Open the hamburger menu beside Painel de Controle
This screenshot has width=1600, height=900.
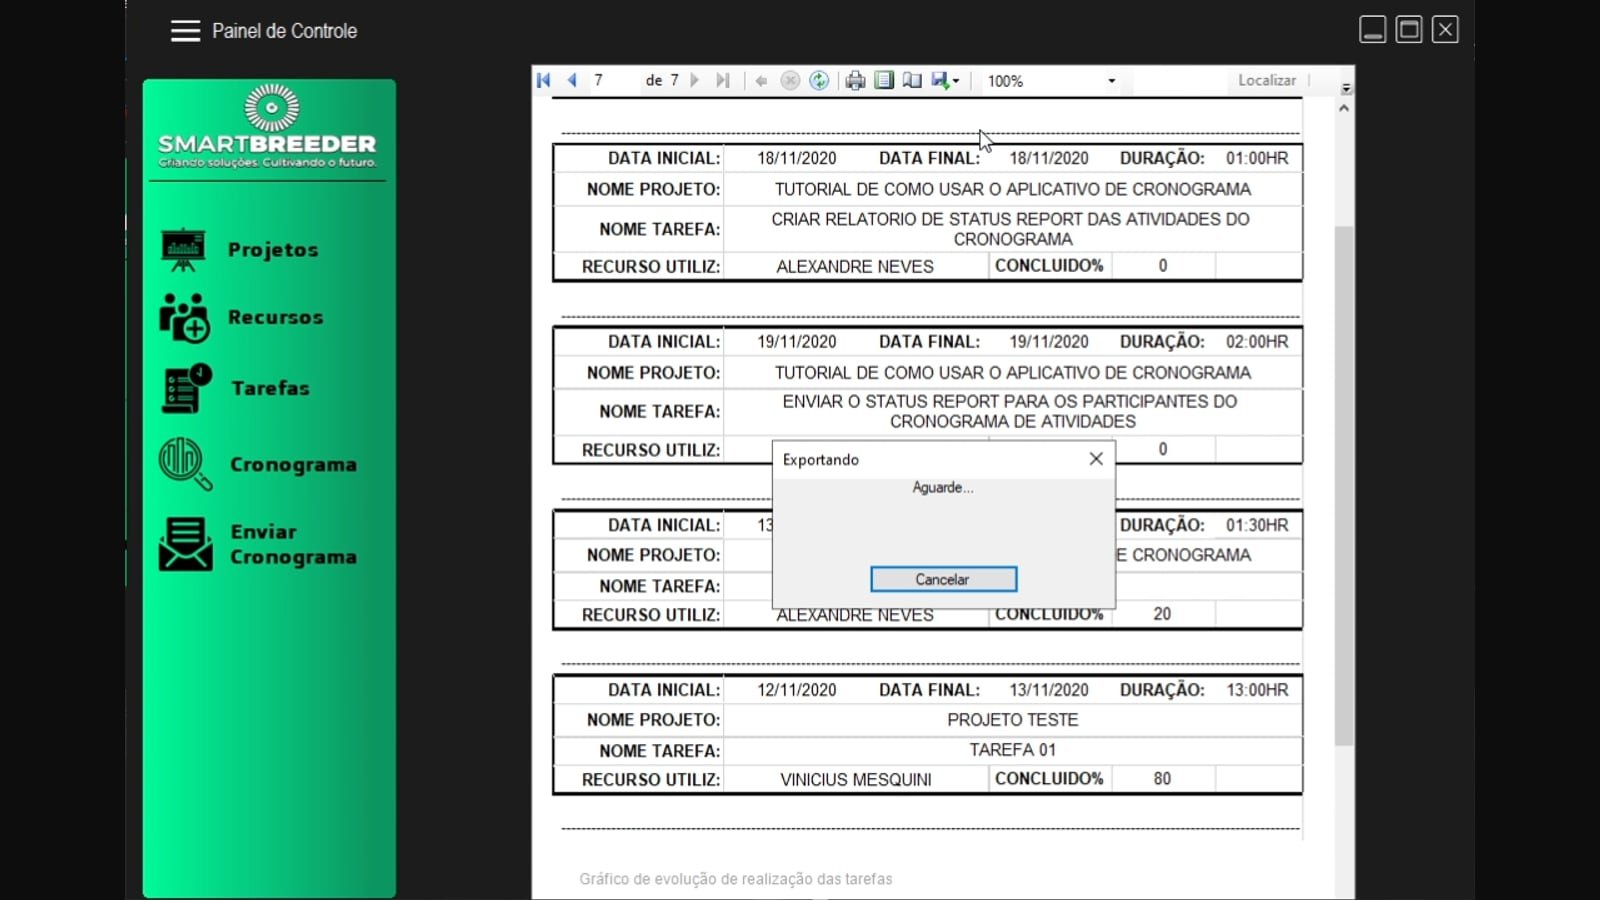(185, 31)
